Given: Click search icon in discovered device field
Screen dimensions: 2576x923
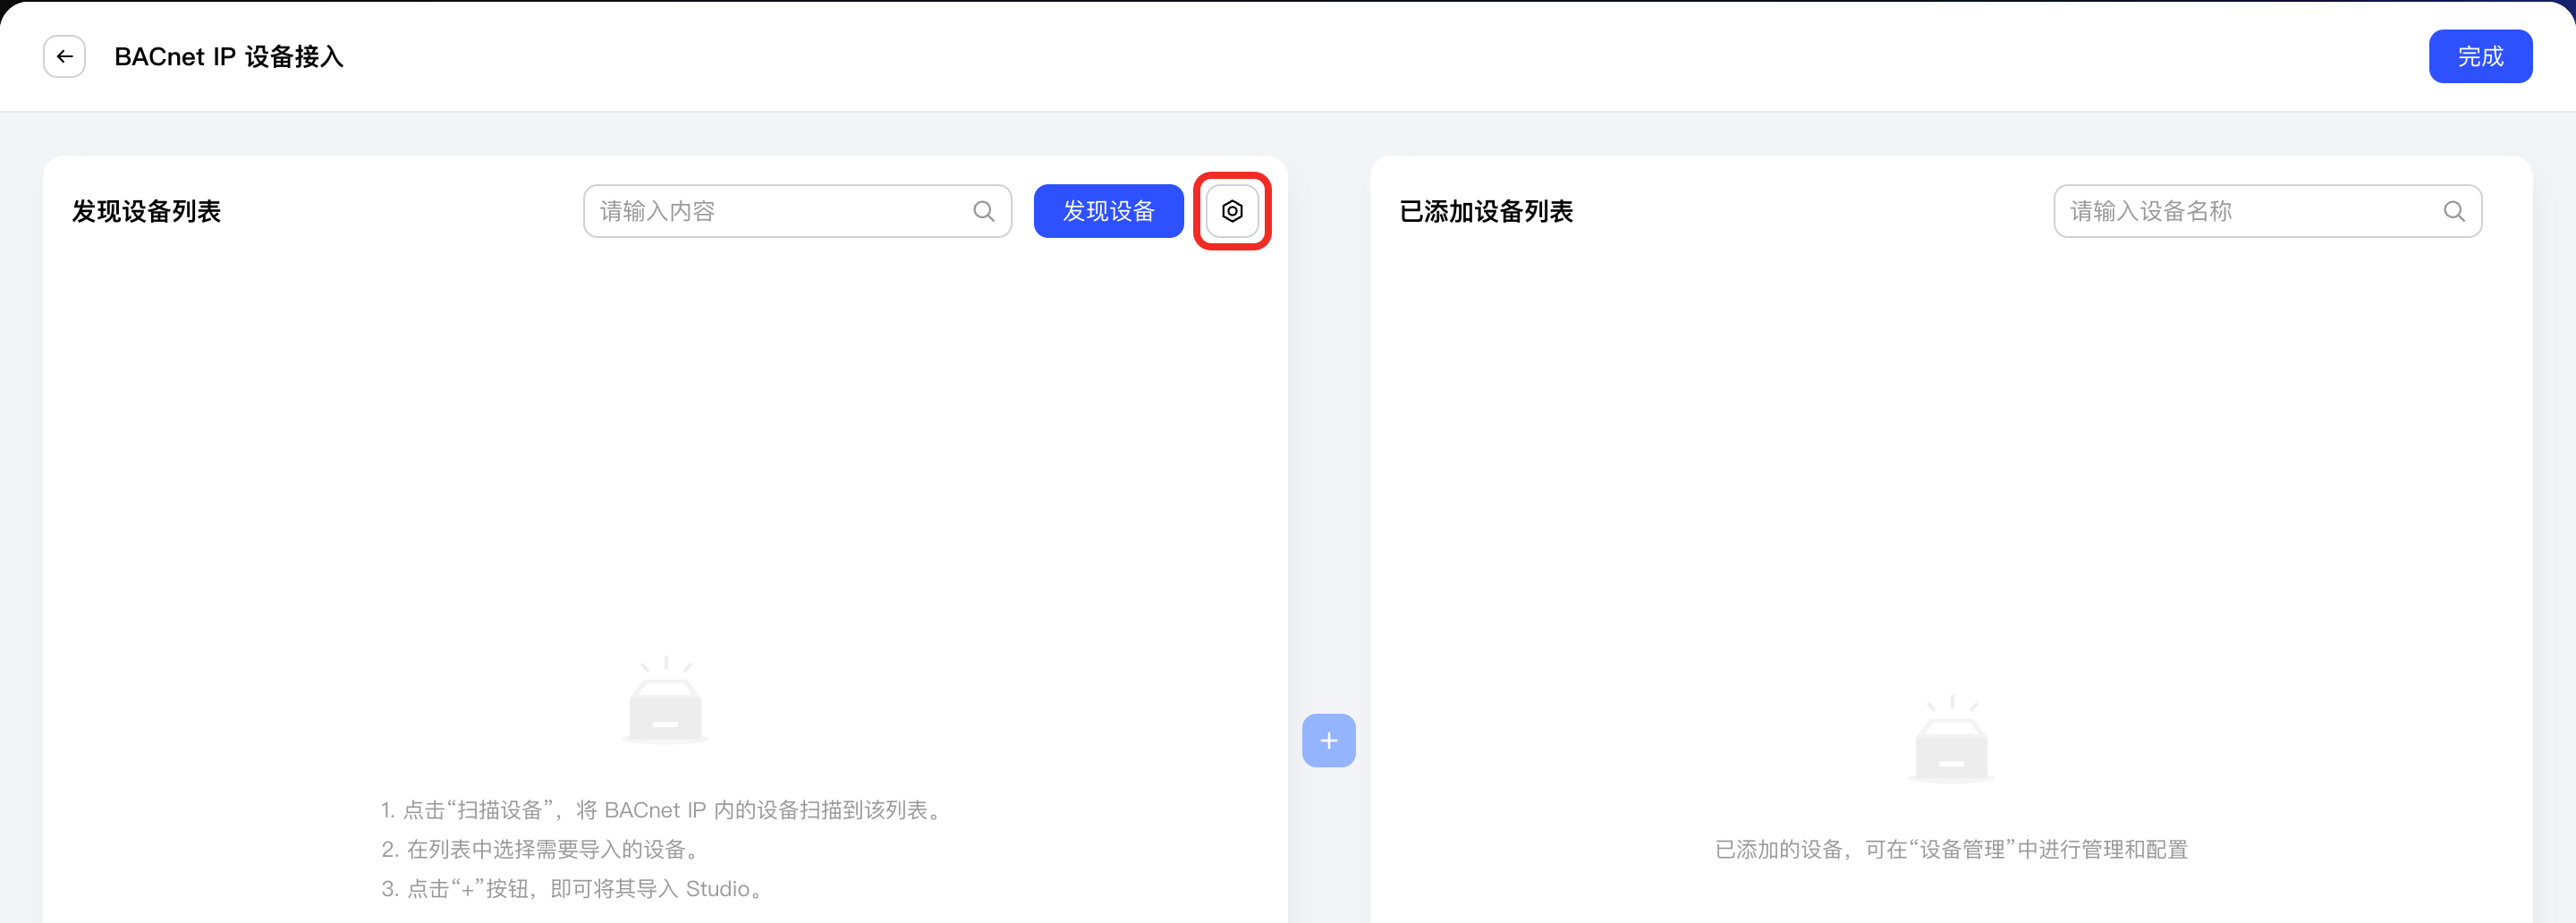Looking at the screenshot, I should [x=984, y=211].
